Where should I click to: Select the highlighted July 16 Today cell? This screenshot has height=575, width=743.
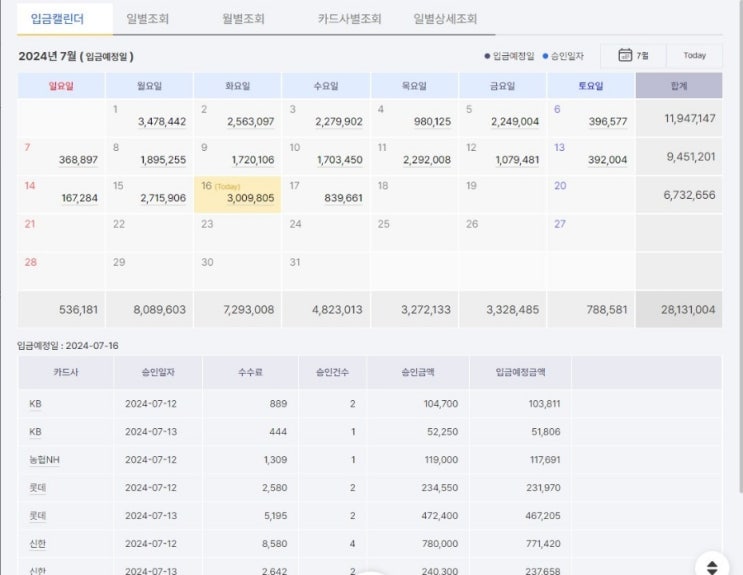coord(237,194)
